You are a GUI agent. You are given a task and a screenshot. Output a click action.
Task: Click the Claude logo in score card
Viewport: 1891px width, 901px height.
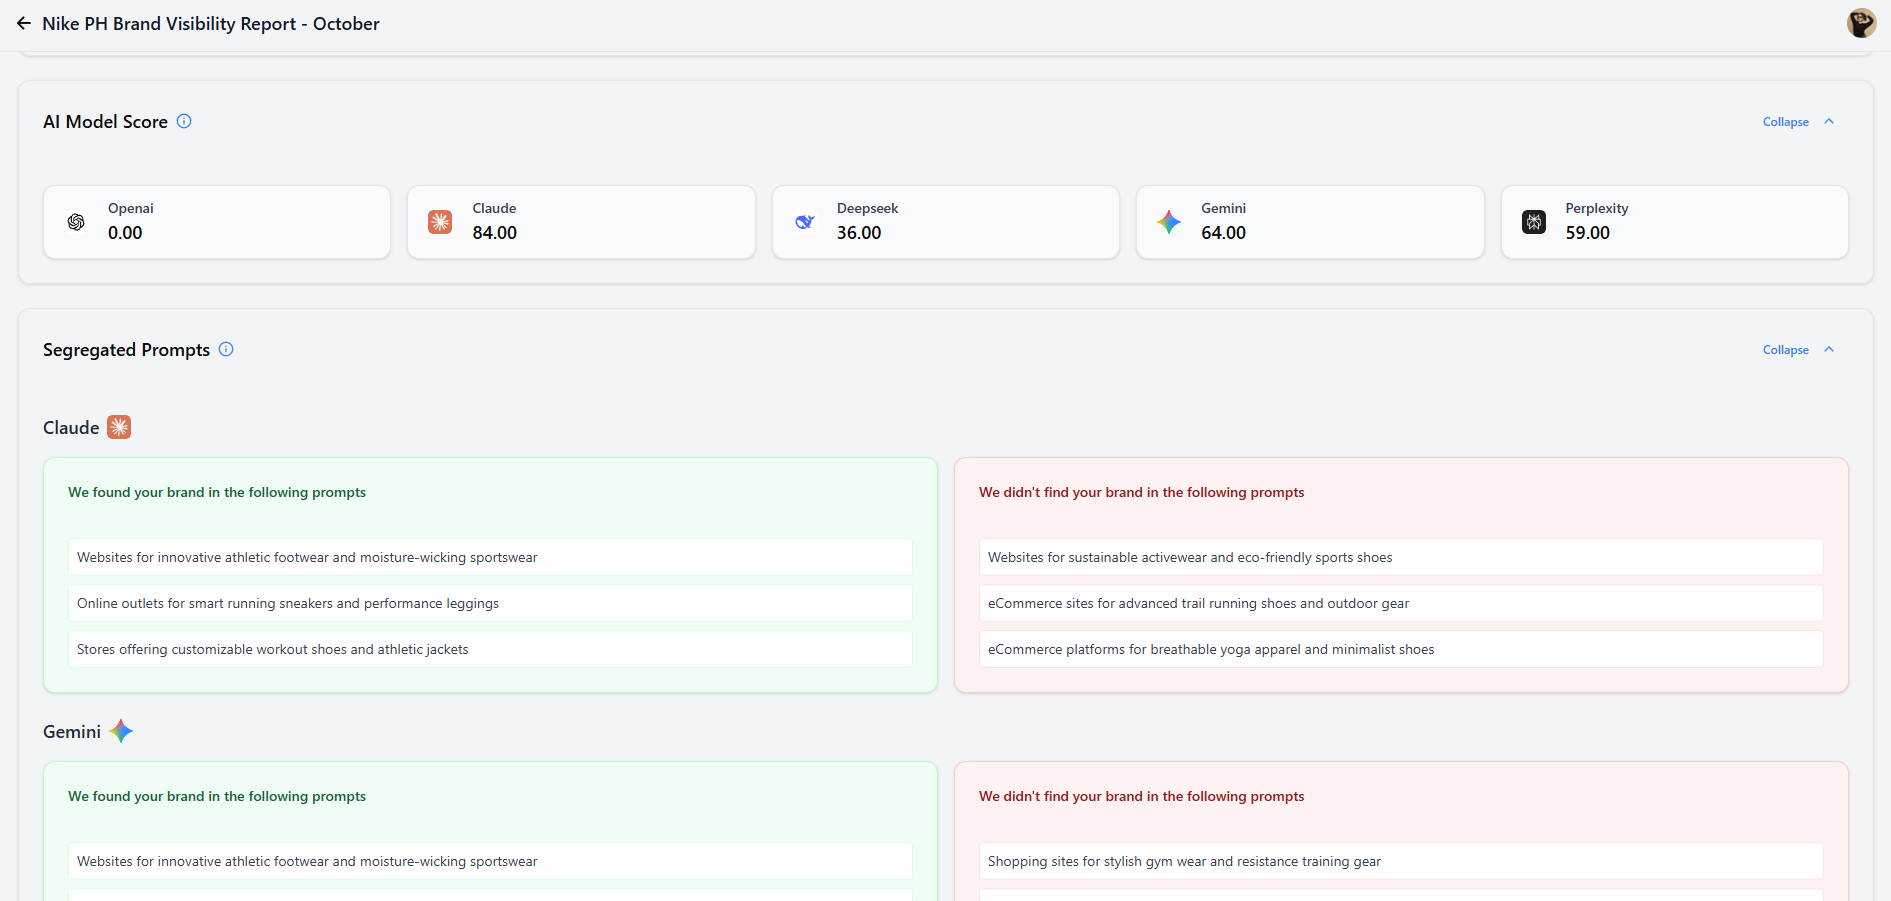440,222
